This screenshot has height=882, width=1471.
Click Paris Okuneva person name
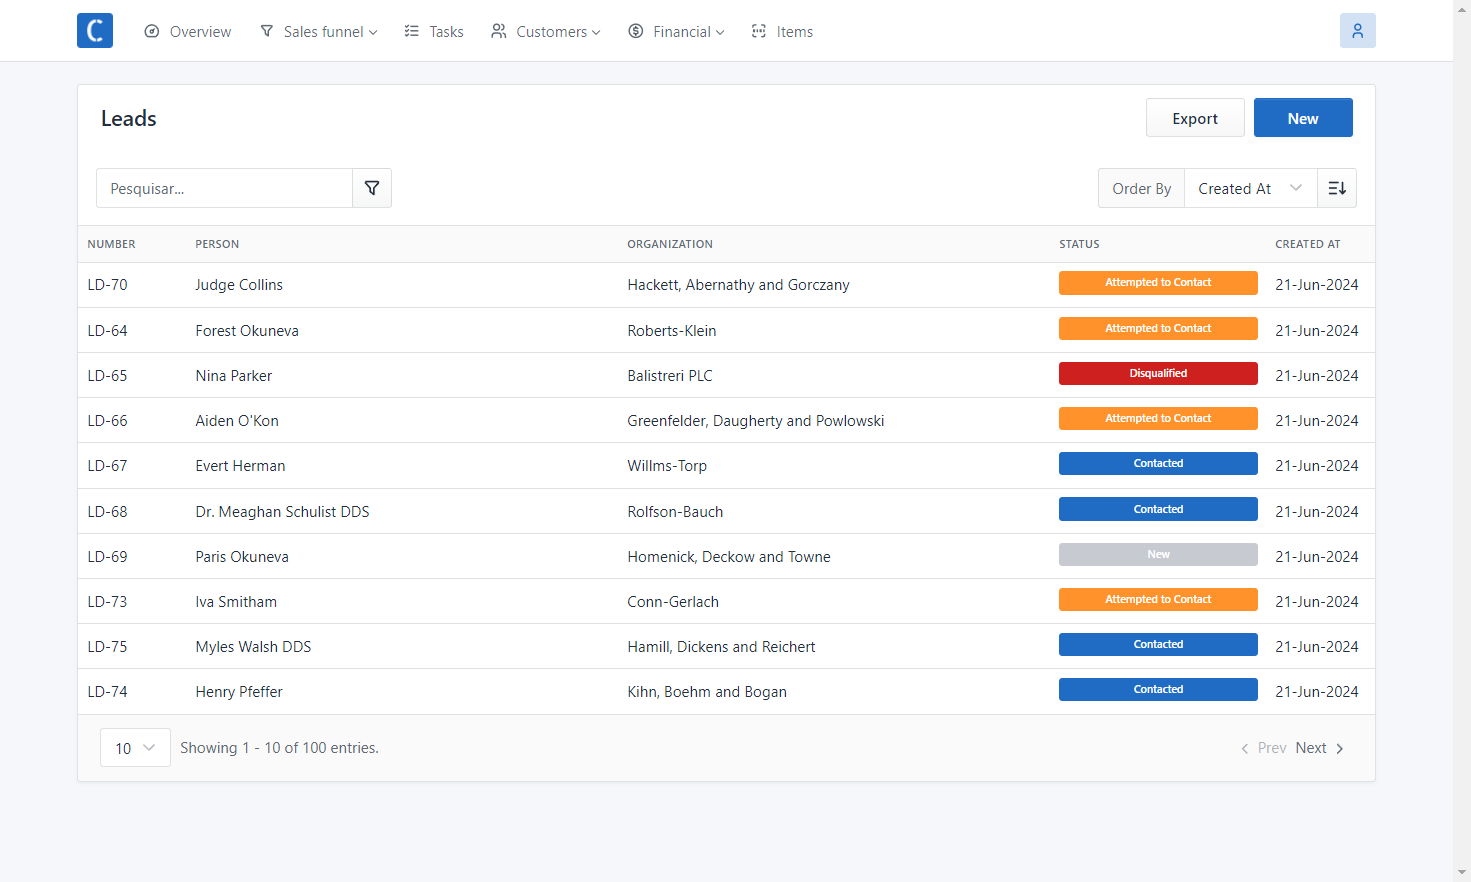pos(242,557)
